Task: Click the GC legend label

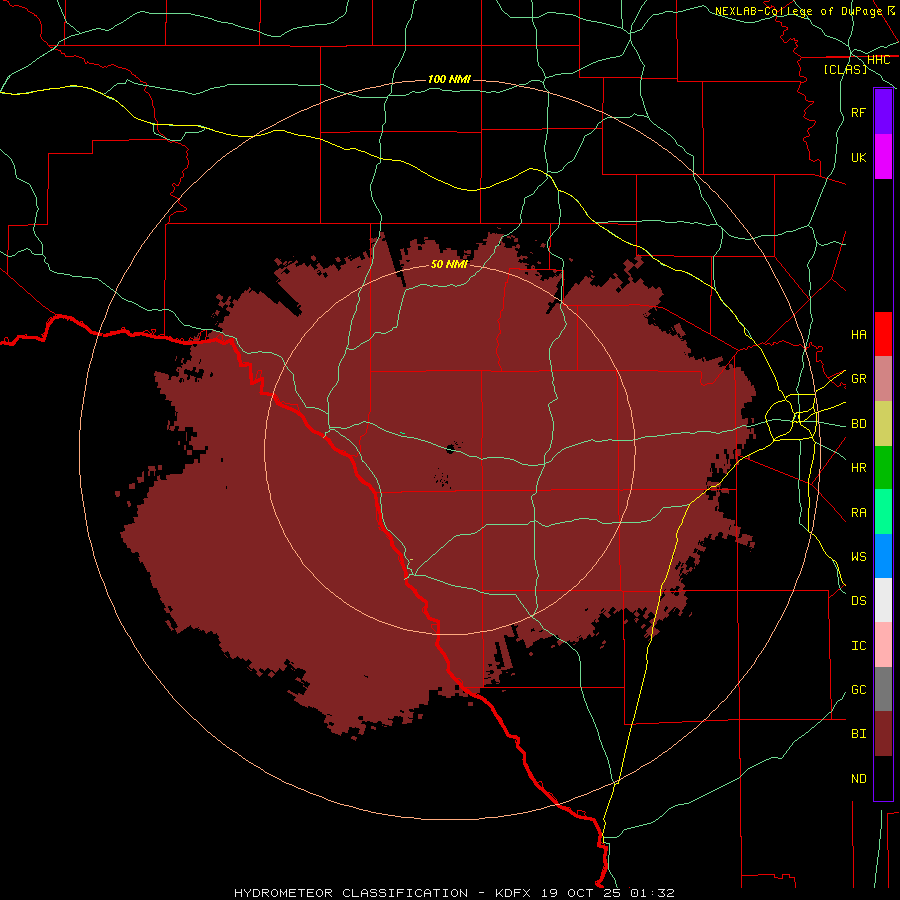Action: click(x=858, y=690)
